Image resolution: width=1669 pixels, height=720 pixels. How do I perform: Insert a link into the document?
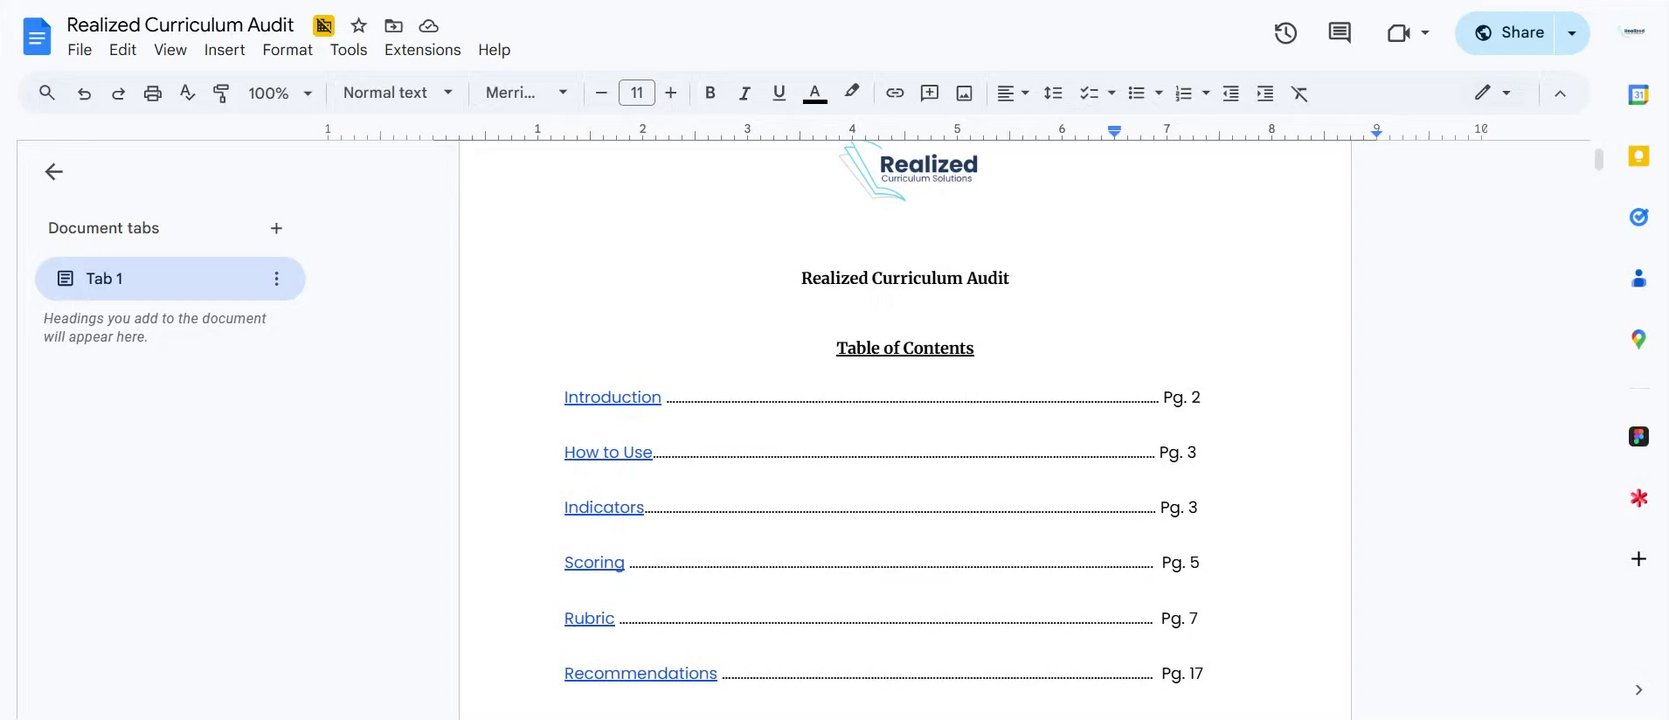coord(895,93)
